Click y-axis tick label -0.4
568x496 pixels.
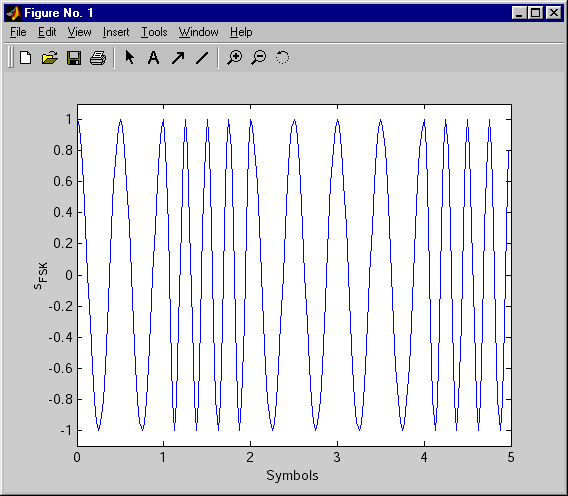tap(61, 338)
